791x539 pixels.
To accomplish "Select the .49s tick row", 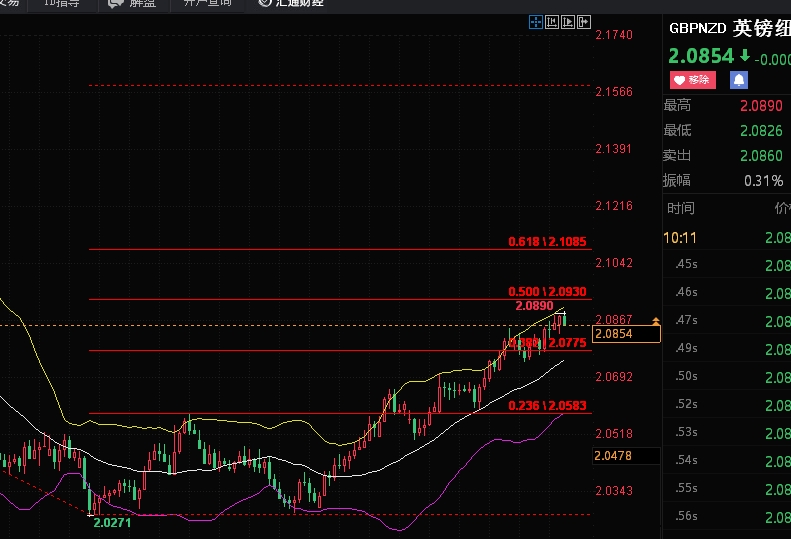I will (727, 348).
